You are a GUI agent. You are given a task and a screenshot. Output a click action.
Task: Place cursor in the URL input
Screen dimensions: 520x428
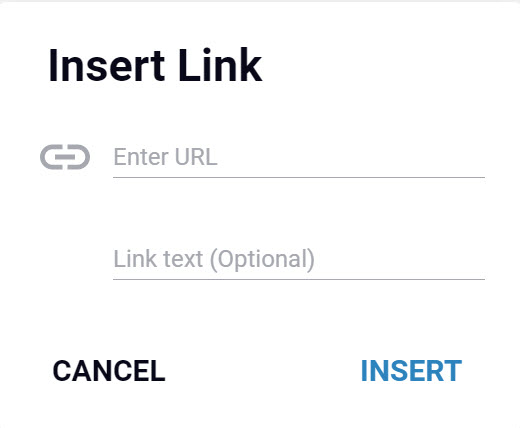click(x=299, y=157)
